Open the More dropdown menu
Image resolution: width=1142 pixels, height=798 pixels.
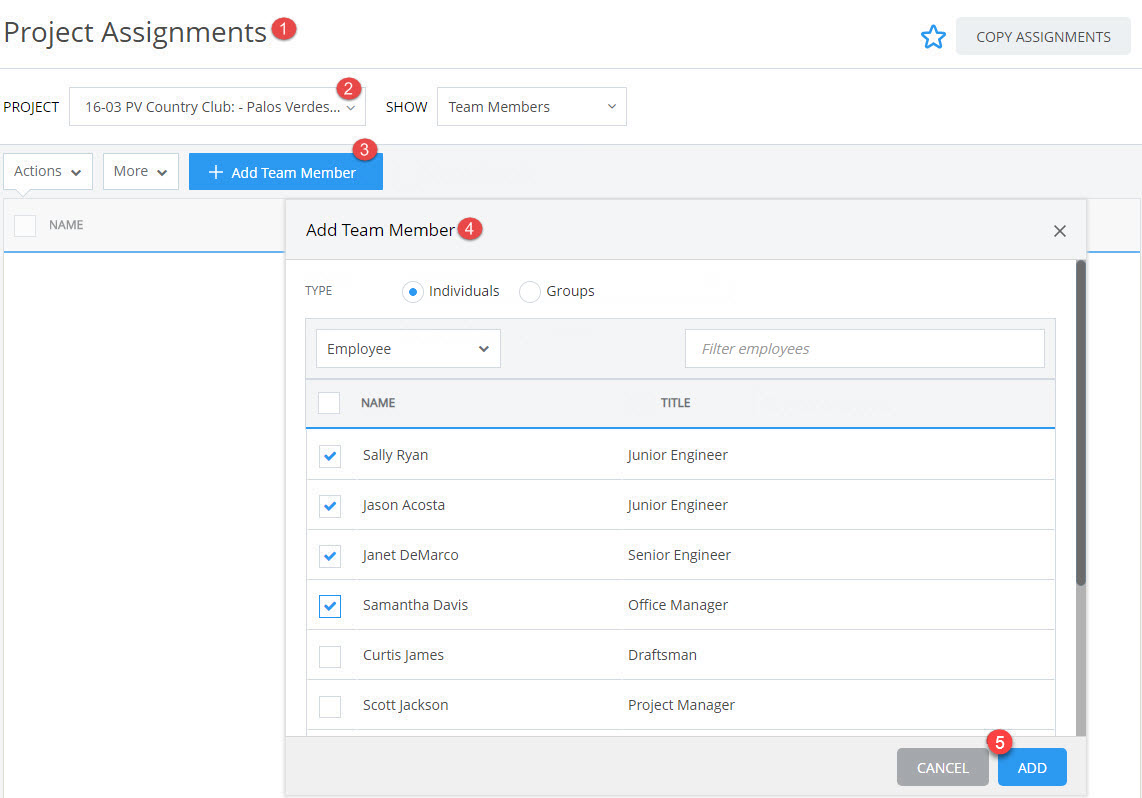140,171
